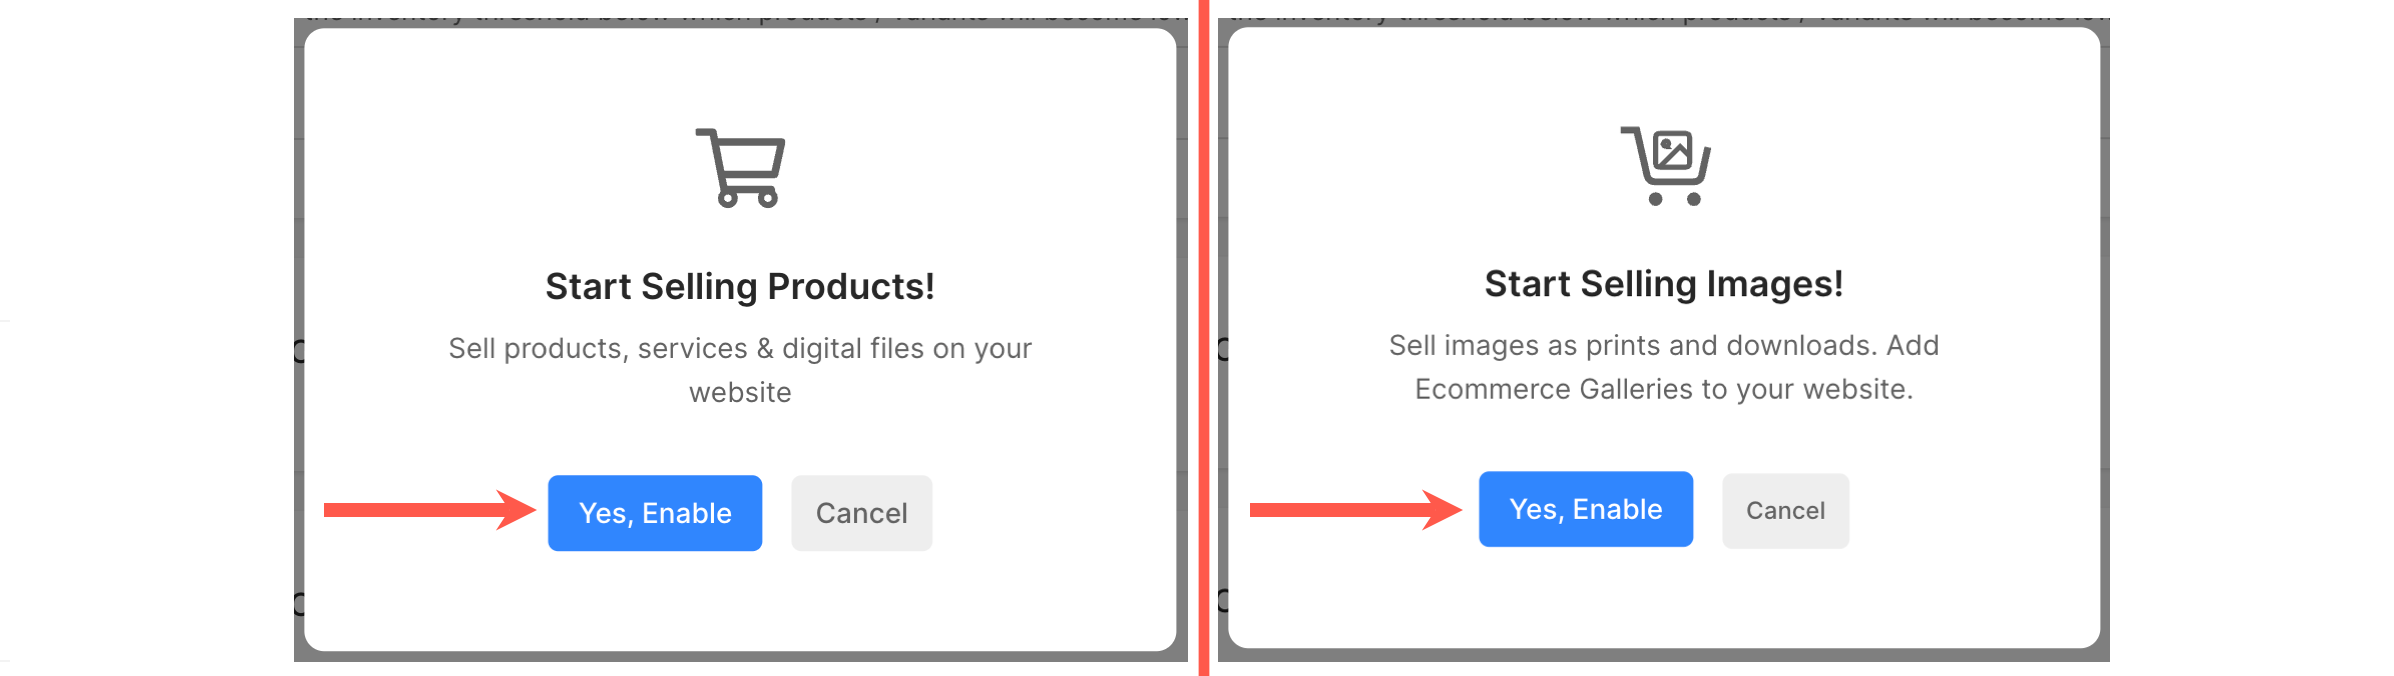This screenshot has width=2394, height=676.
Task: Click the Start Selling Images! heading
Action: pos(1664,284)
